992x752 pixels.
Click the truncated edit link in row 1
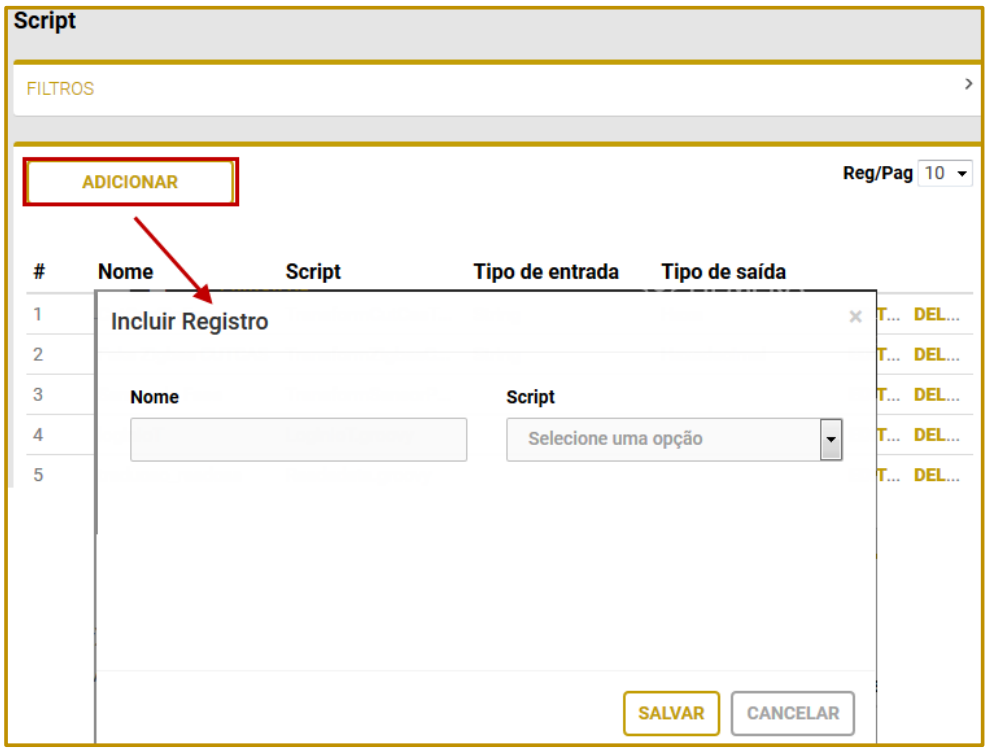pos(888,315)
